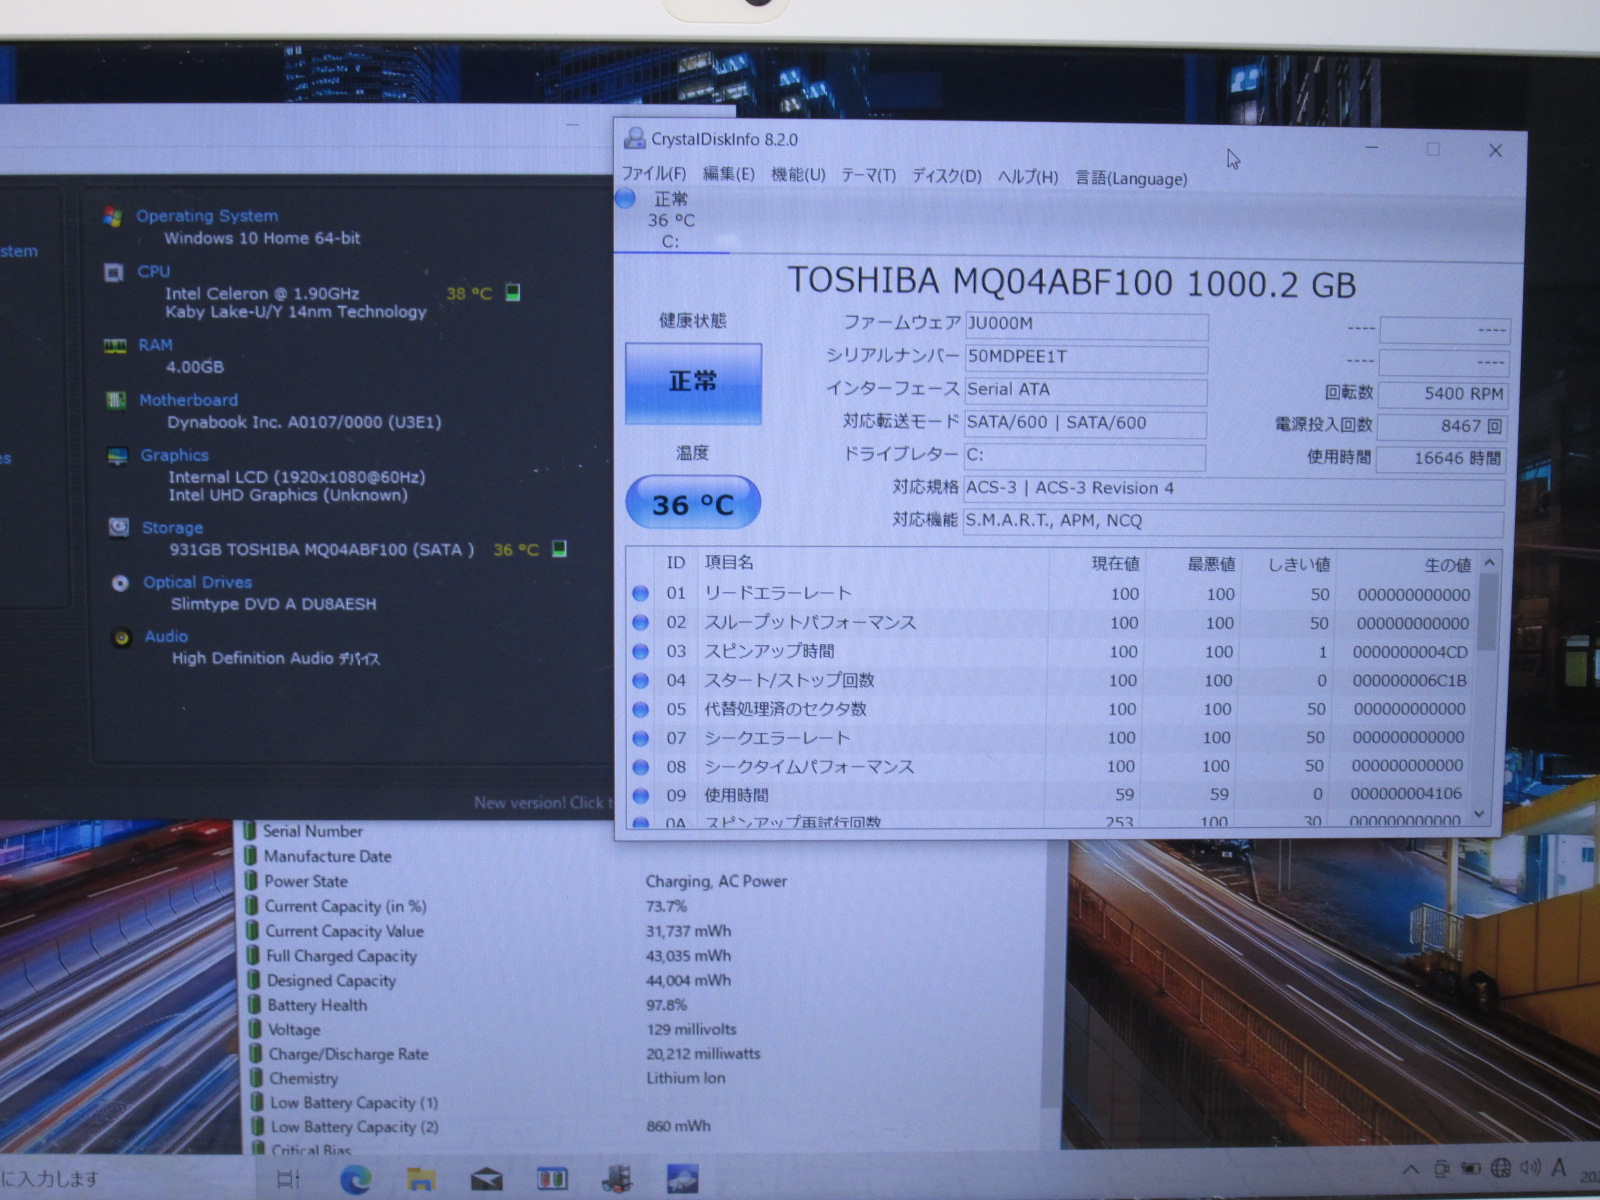Viewport: 1600px width, 1200px height.
Task: Click the 36 °C temperature button
Action: point(693,504)
